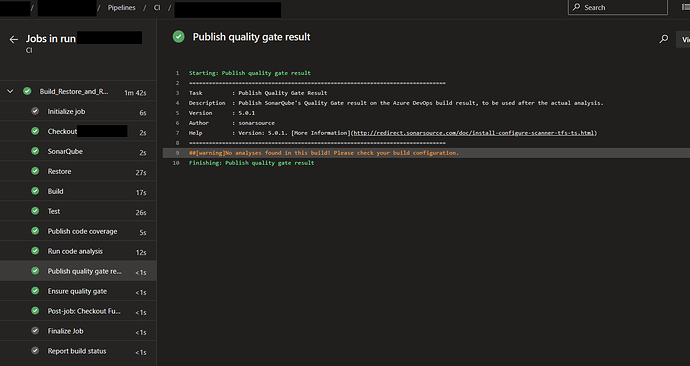Click success icon beside Publish quality gate result title

(179, 37)
